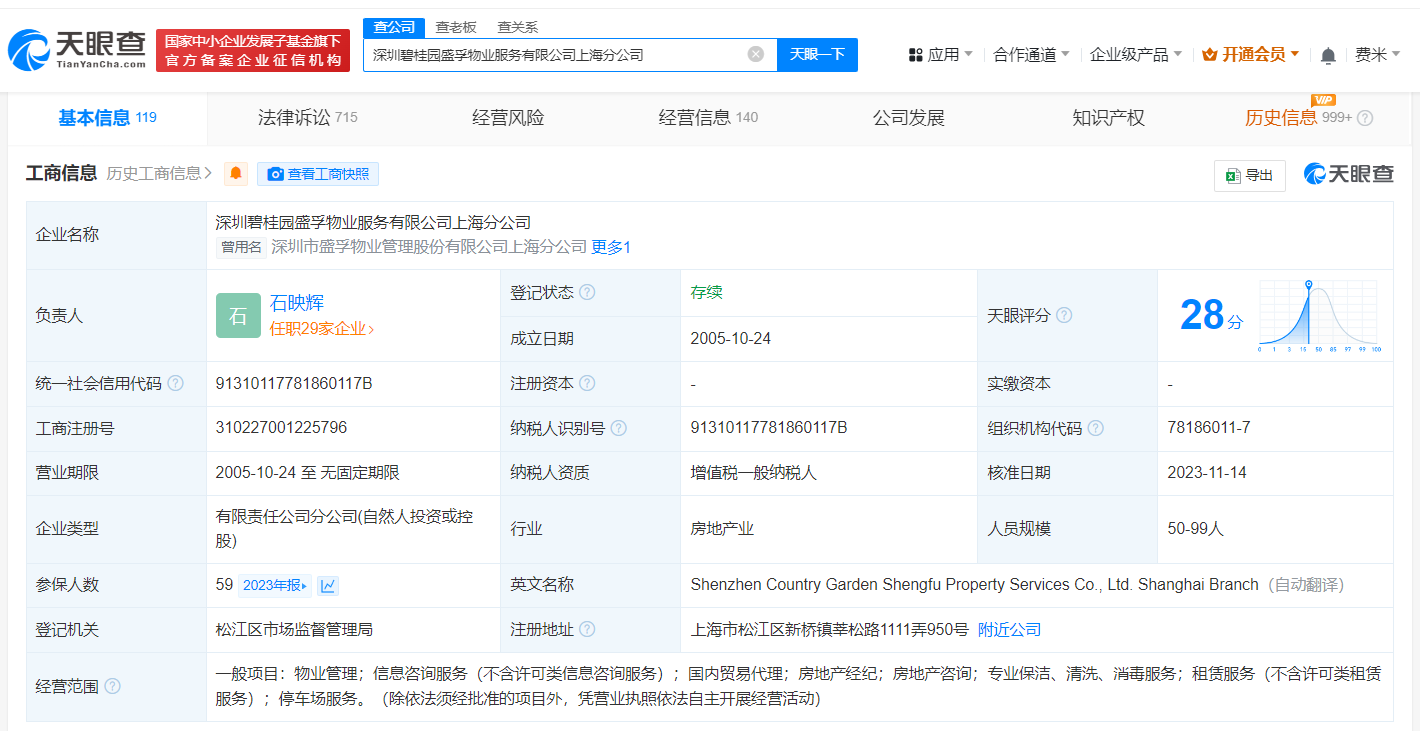The height and width of the screenshot is (731, 1420).
Task: Click the credit code 91310117781860117B next to 统一社会信用代码
Action: pyautogui.click(x=294, y=383)
